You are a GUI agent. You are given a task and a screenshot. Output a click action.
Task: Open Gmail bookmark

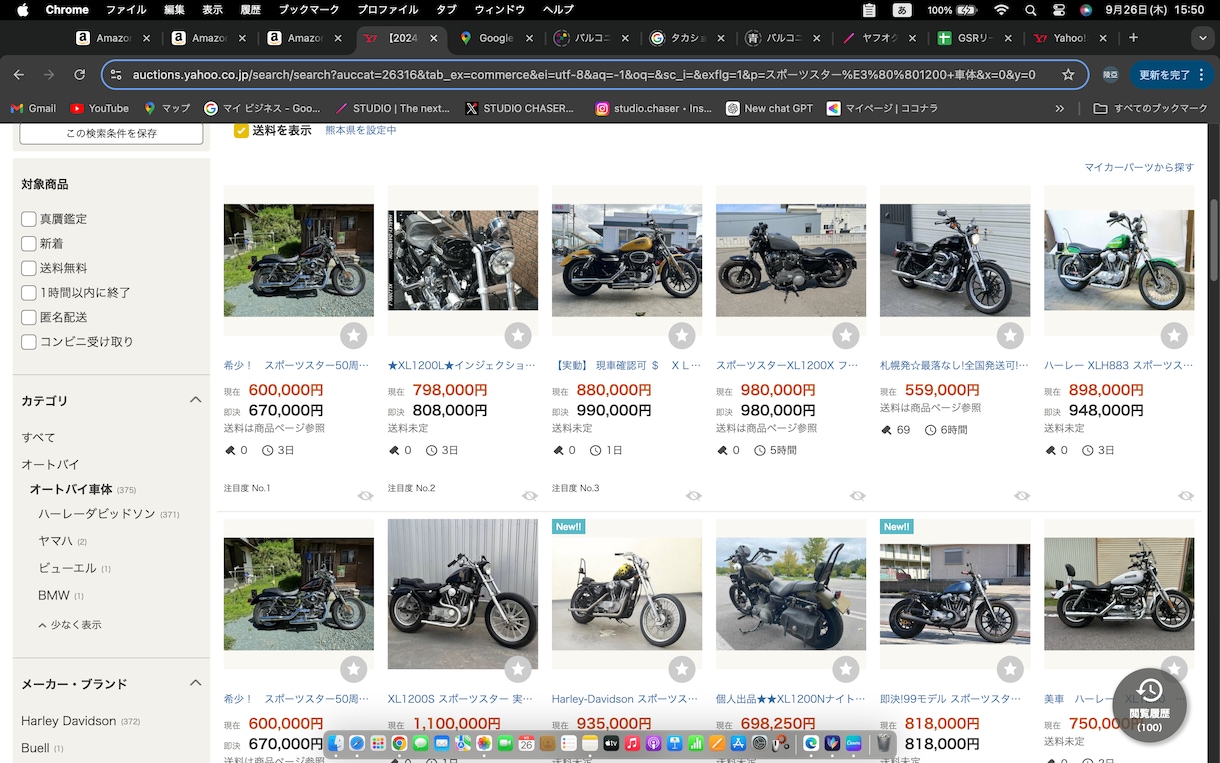[x=33, y=108]
